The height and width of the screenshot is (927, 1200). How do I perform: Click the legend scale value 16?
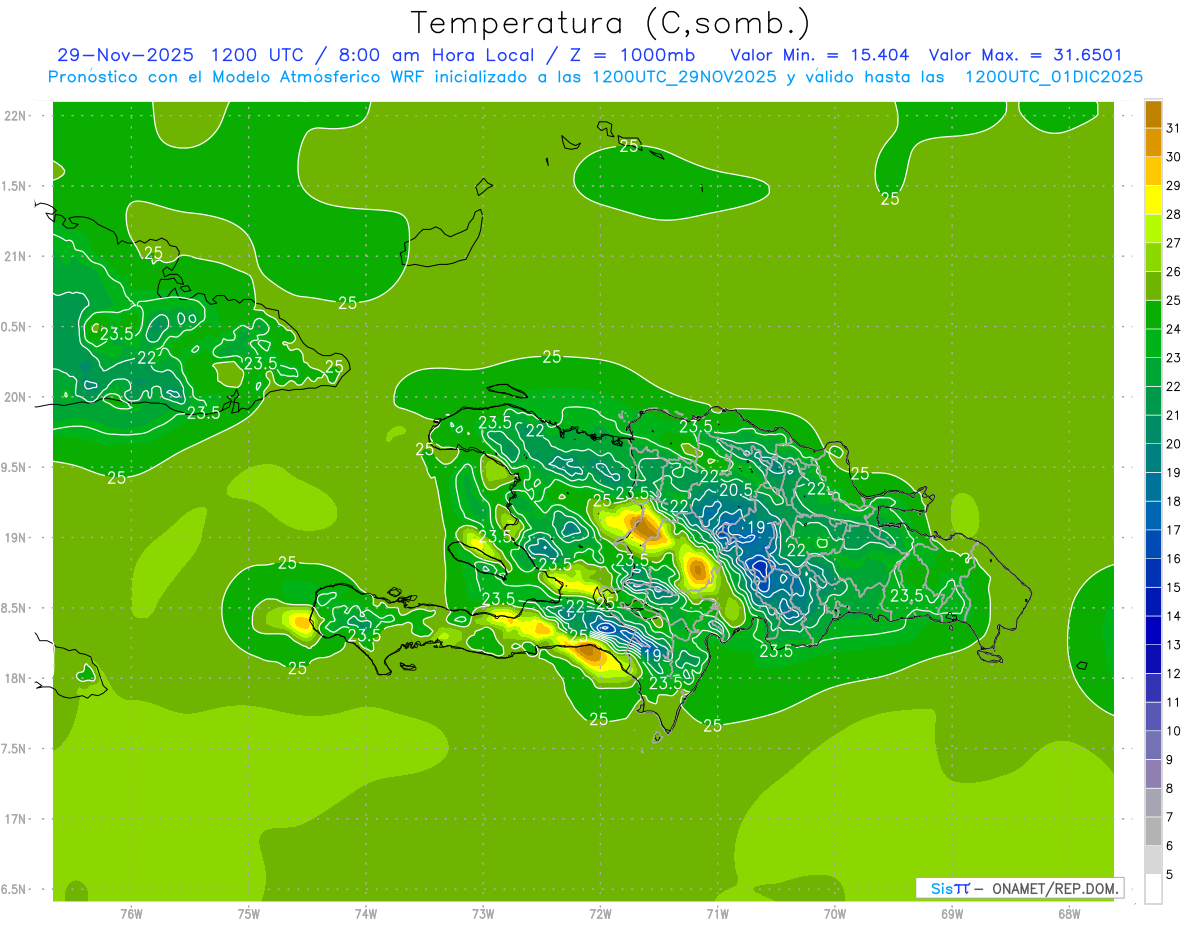click(1174, 559)
